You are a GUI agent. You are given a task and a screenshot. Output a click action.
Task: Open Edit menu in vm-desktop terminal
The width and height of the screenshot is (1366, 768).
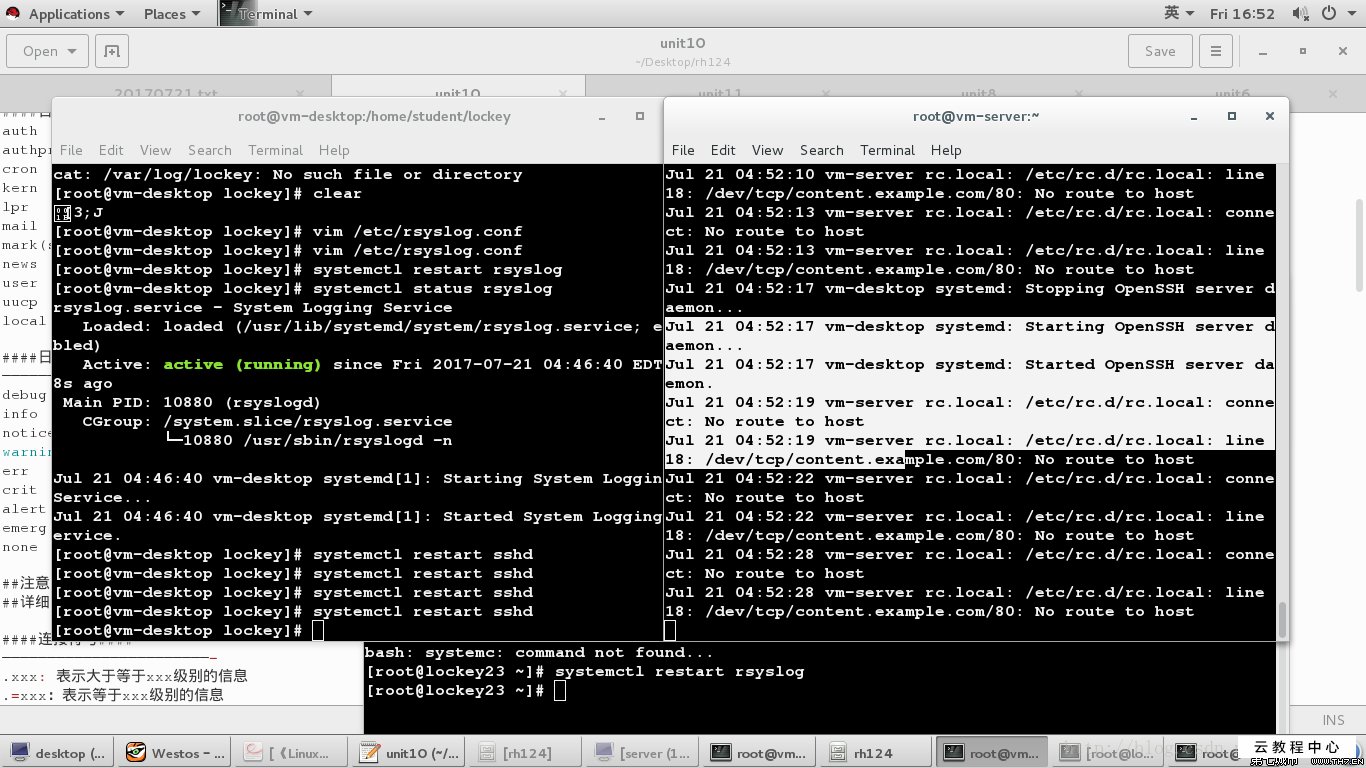pyautogui.click(x=111, y=150)
